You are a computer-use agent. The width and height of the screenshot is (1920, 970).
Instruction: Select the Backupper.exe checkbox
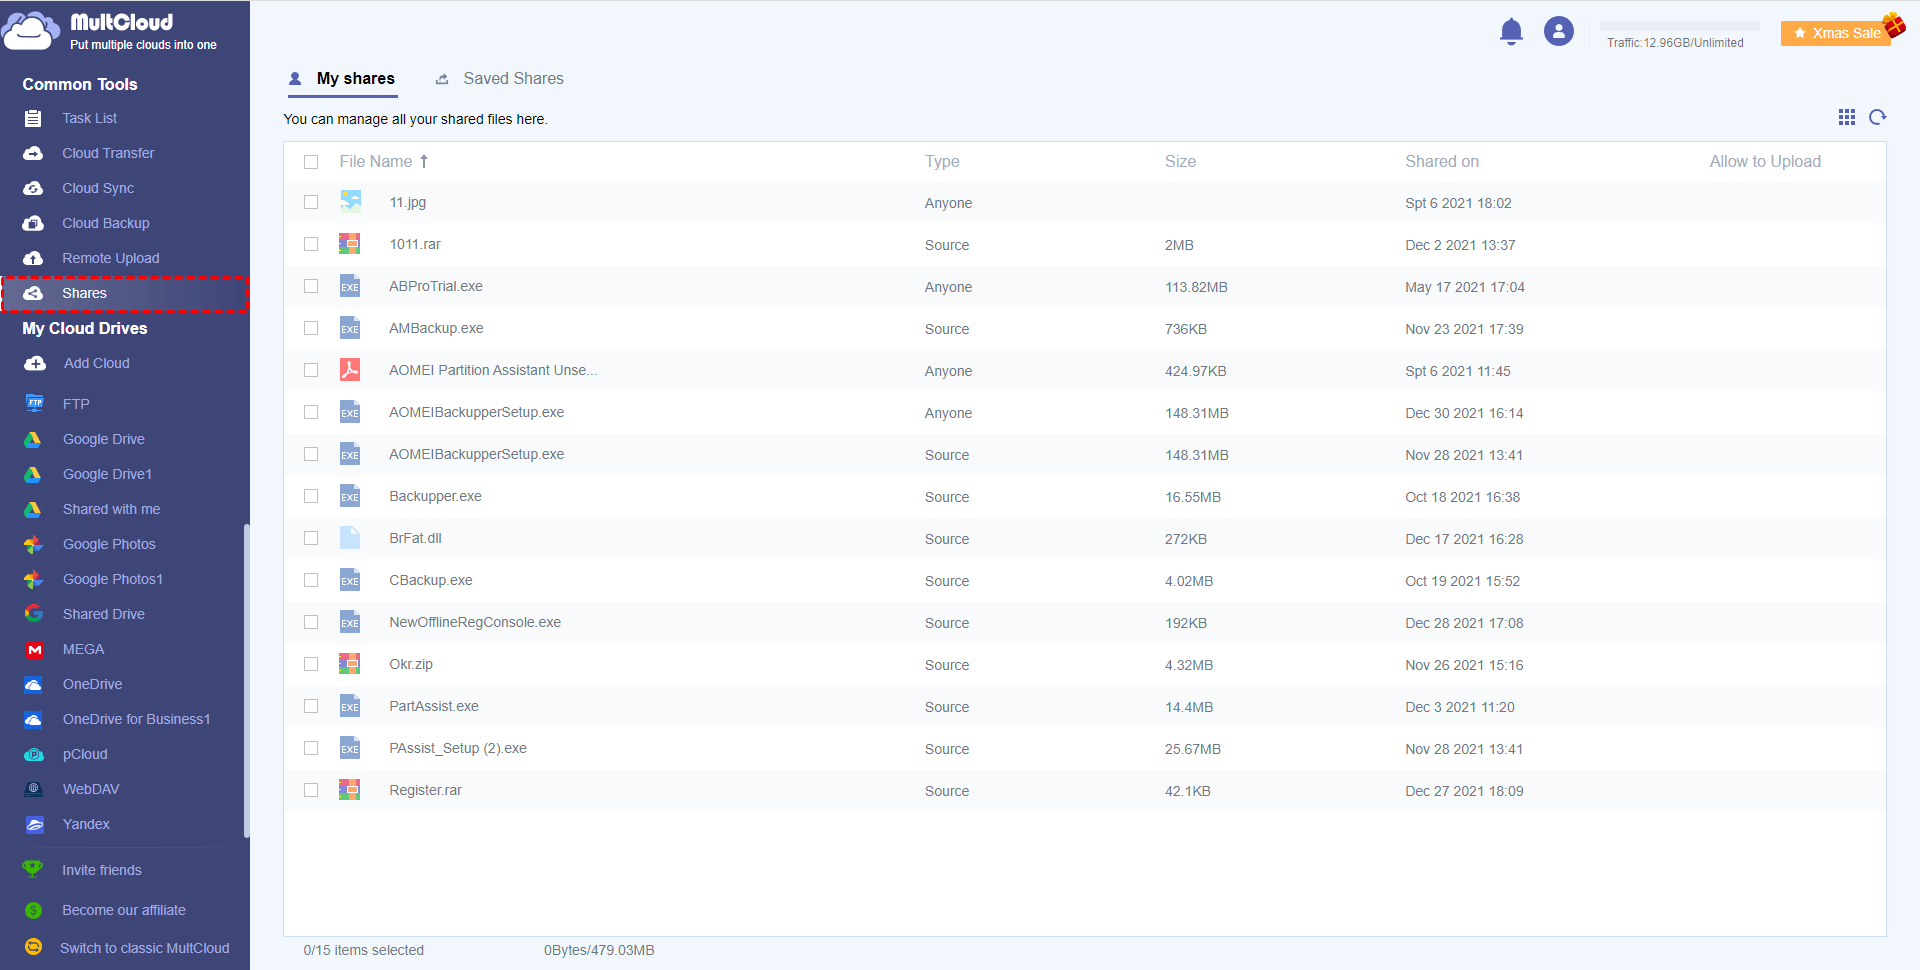click(x=311, y=496)
